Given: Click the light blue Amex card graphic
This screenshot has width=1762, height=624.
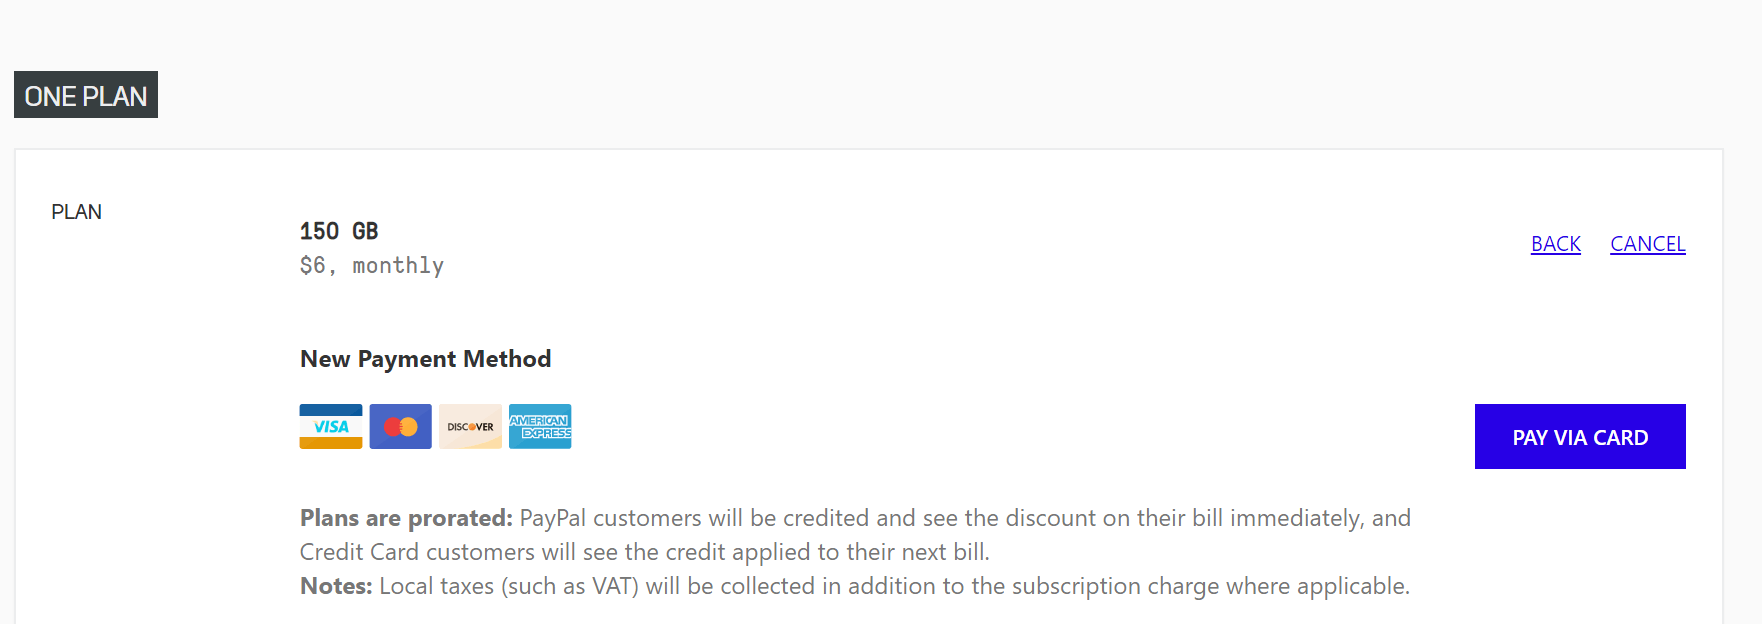Looking at the screenshot, I should [x=540, y=426].
